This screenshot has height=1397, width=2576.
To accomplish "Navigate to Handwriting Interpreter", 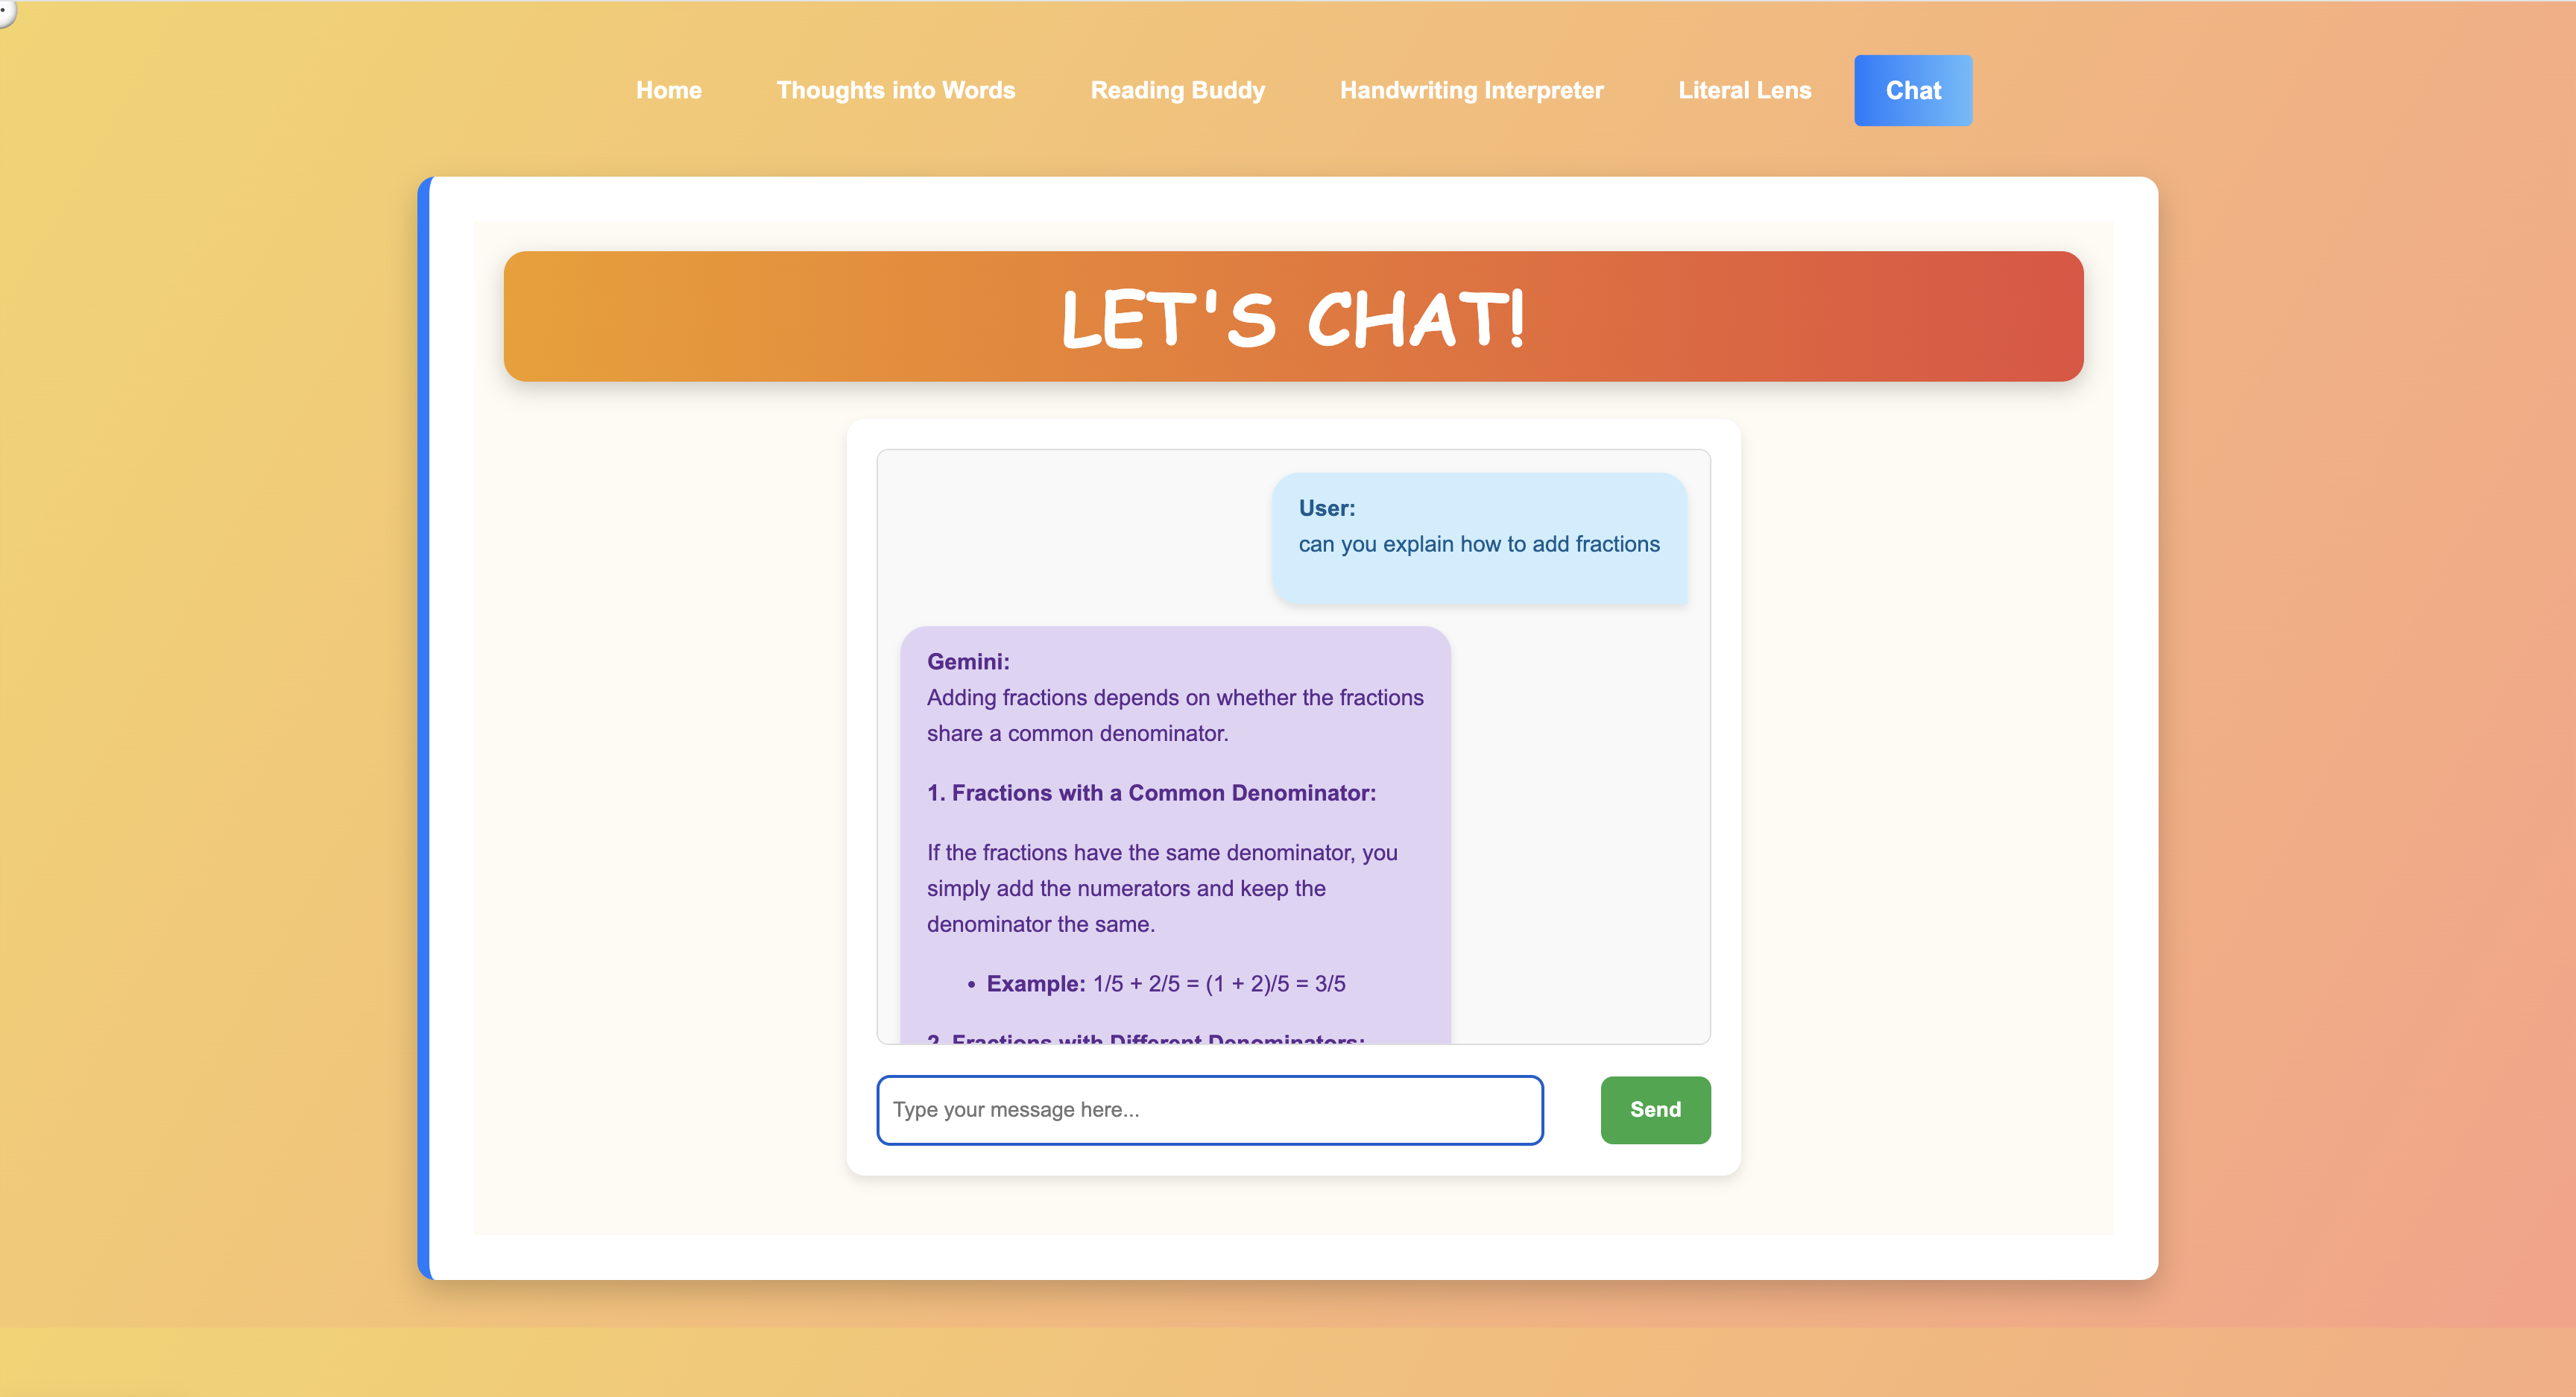I will click(1471, 90).
